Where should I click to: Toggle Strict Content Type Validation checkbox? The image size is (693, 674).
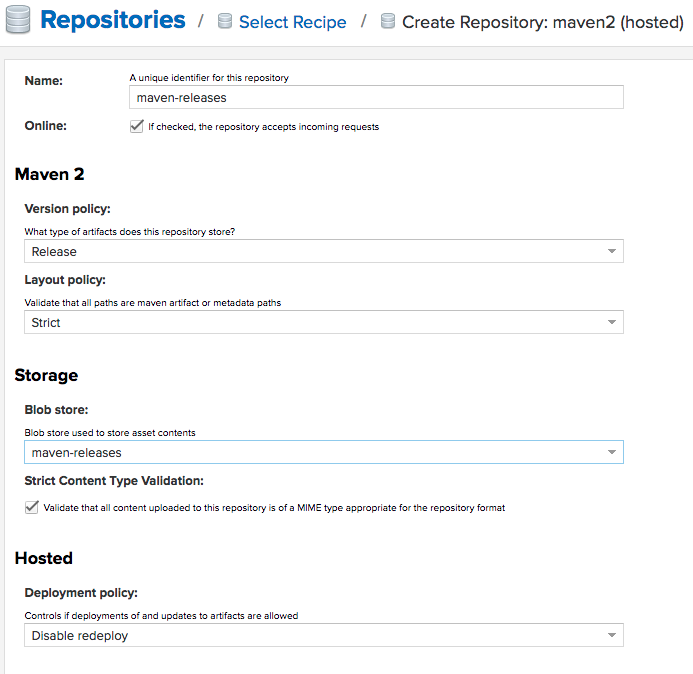32,507
